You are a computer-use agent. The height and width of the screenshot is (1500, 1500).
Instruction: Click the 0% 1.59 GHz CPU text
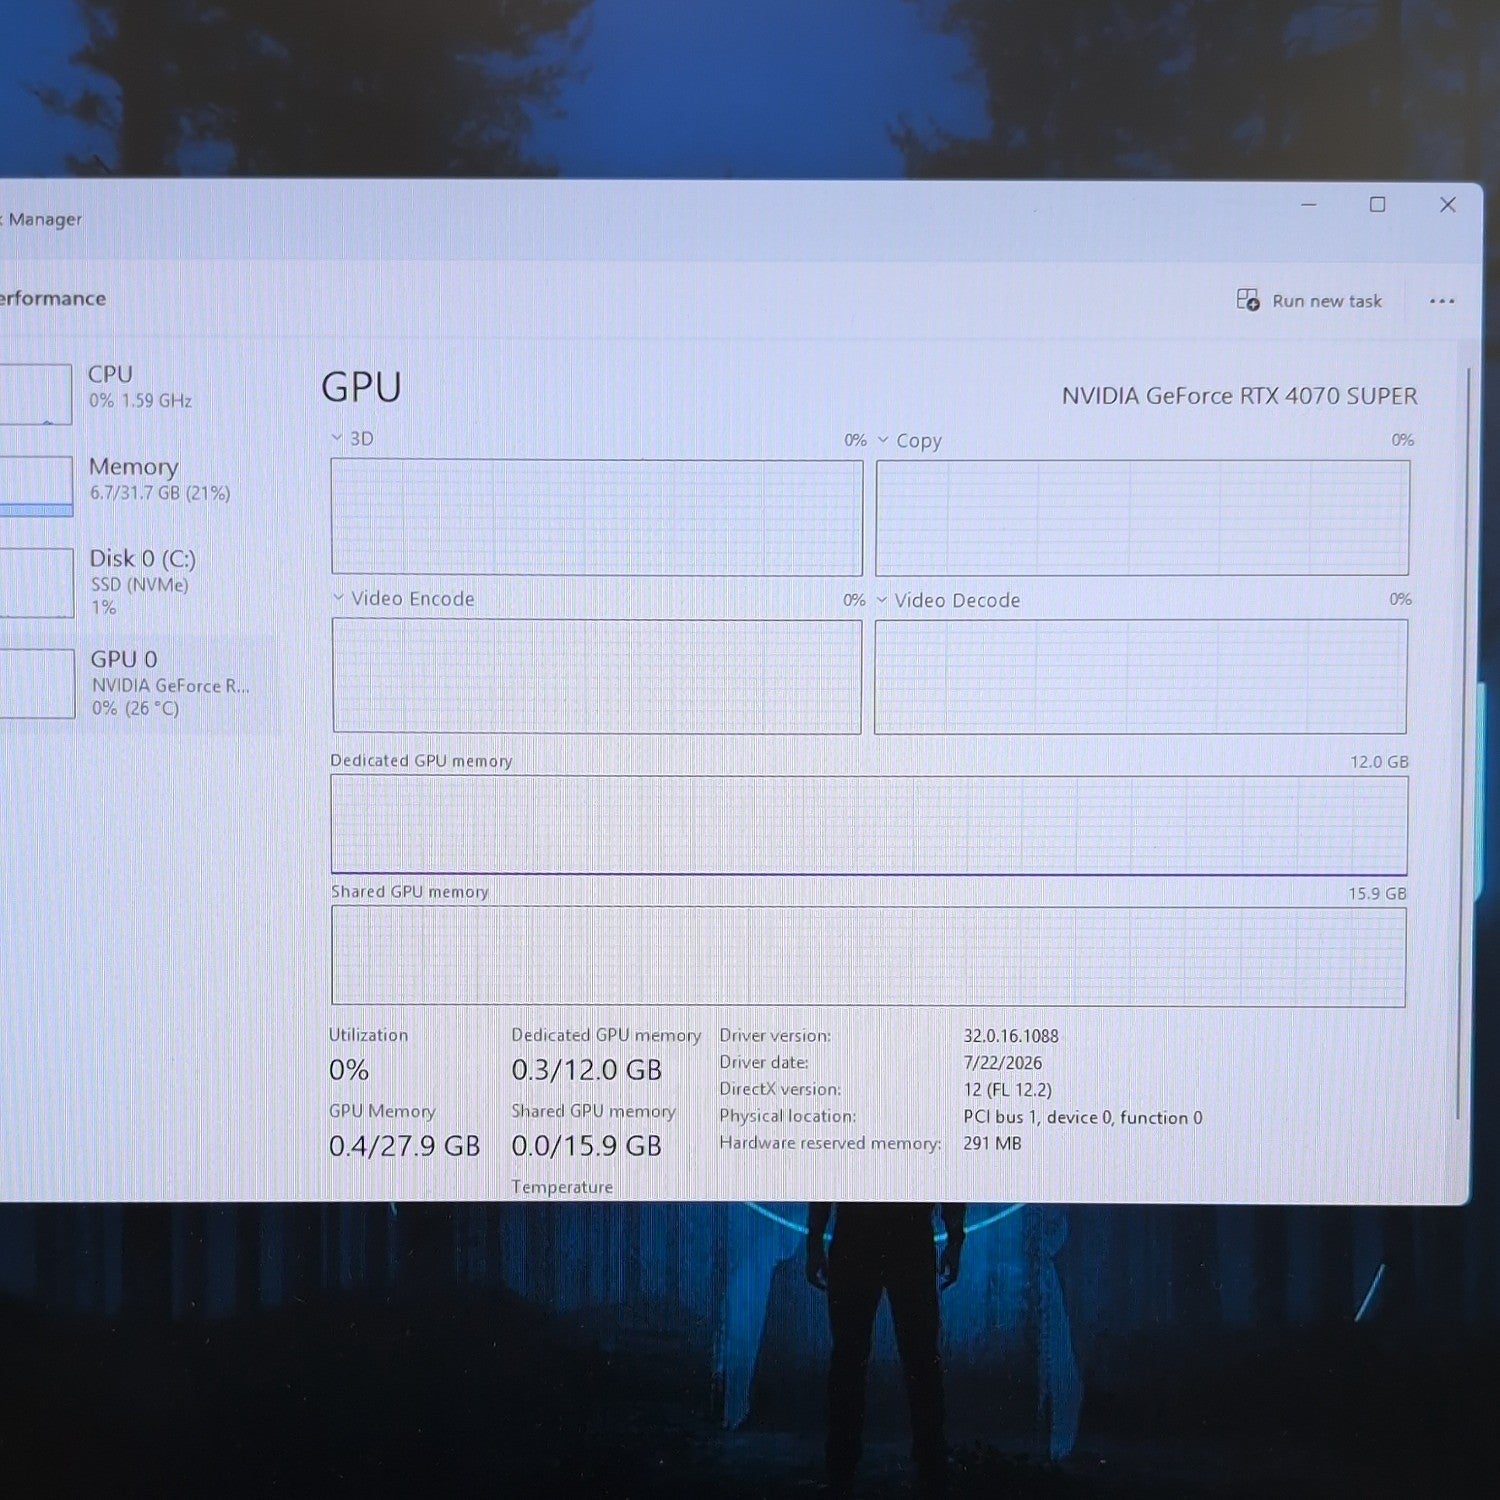(140, 401)
